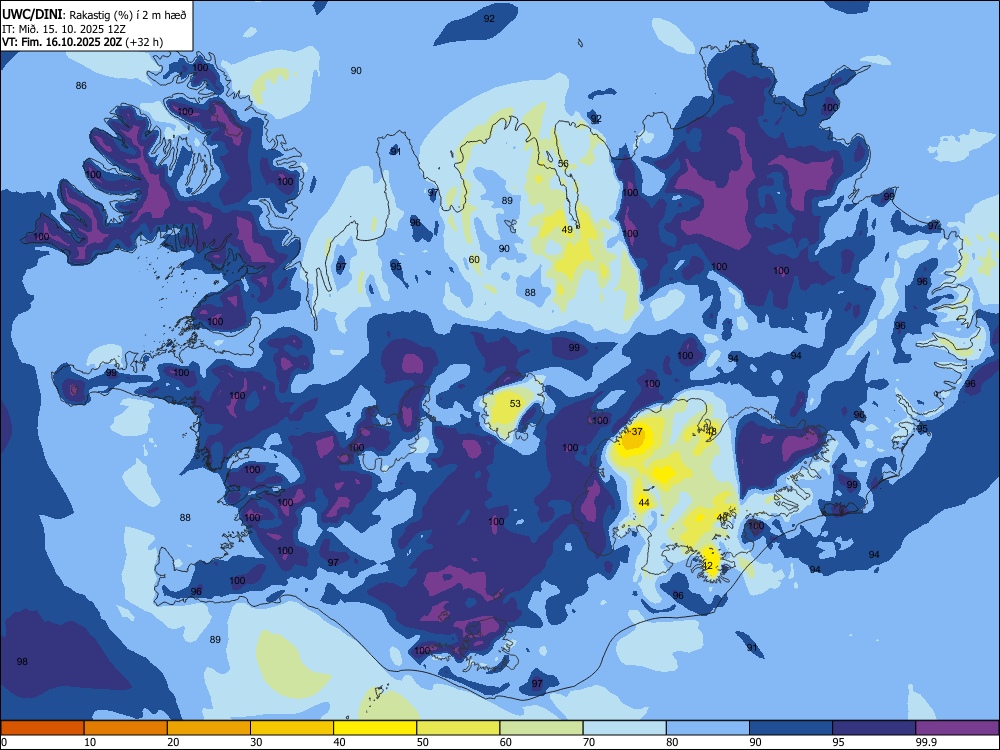Click the legend scale label '95'
Viewport: 1000px width, 750px height.
tap(838, 742)
